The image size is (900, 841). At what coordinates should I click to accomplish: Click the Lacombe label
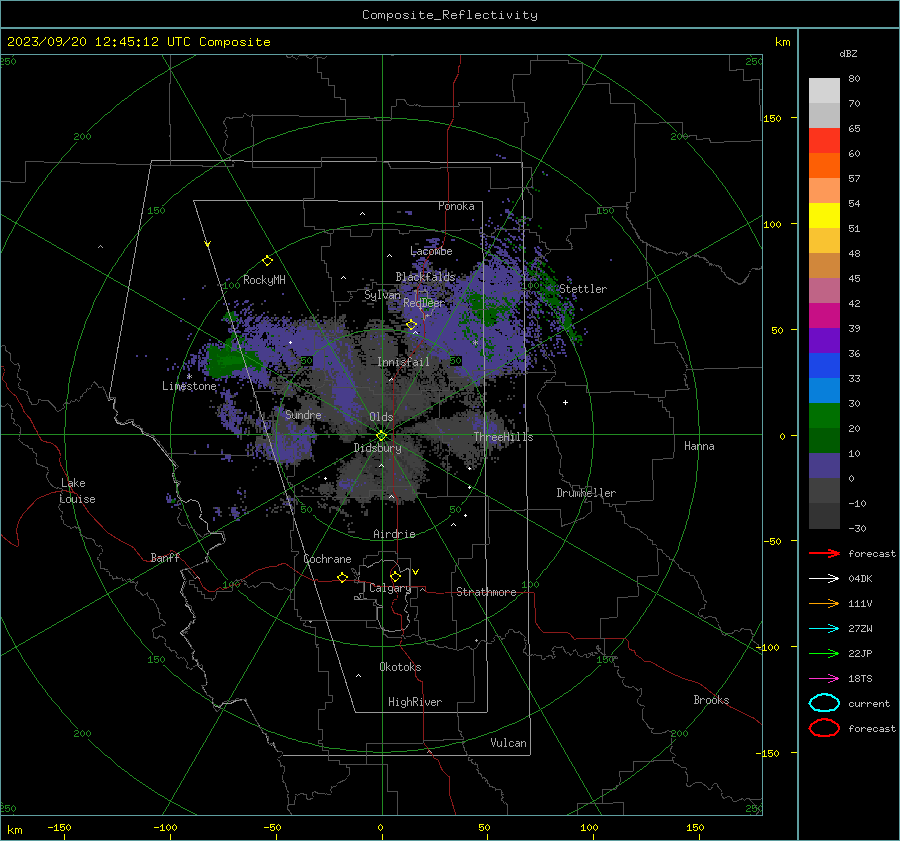click(431, 251)
